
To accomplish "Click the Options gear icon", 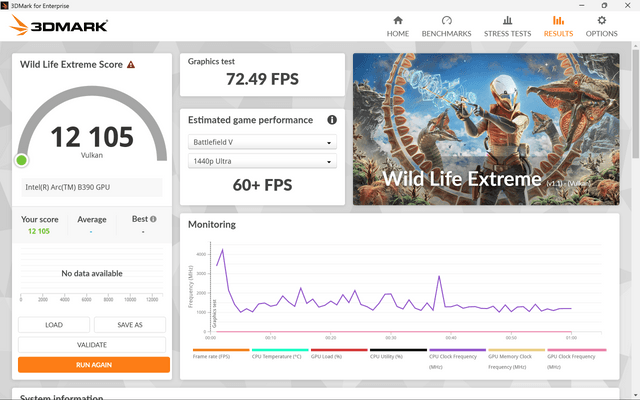I will 602,20.
